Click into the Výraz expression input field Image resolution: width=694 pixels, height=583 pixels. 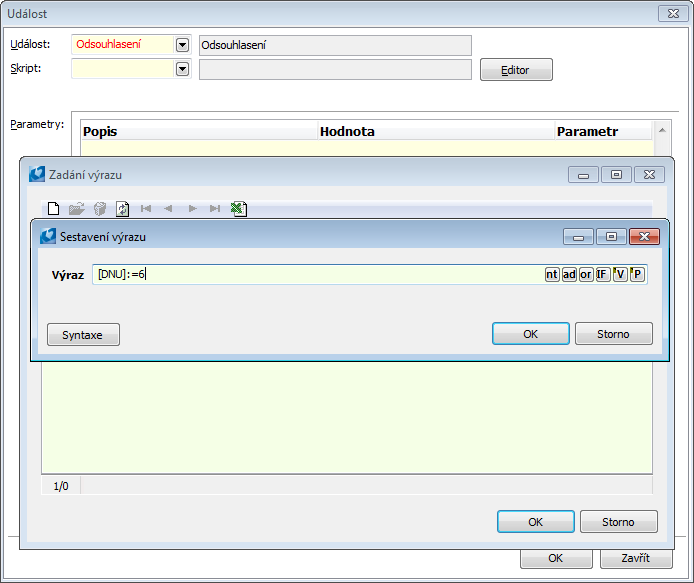(318, 274)
